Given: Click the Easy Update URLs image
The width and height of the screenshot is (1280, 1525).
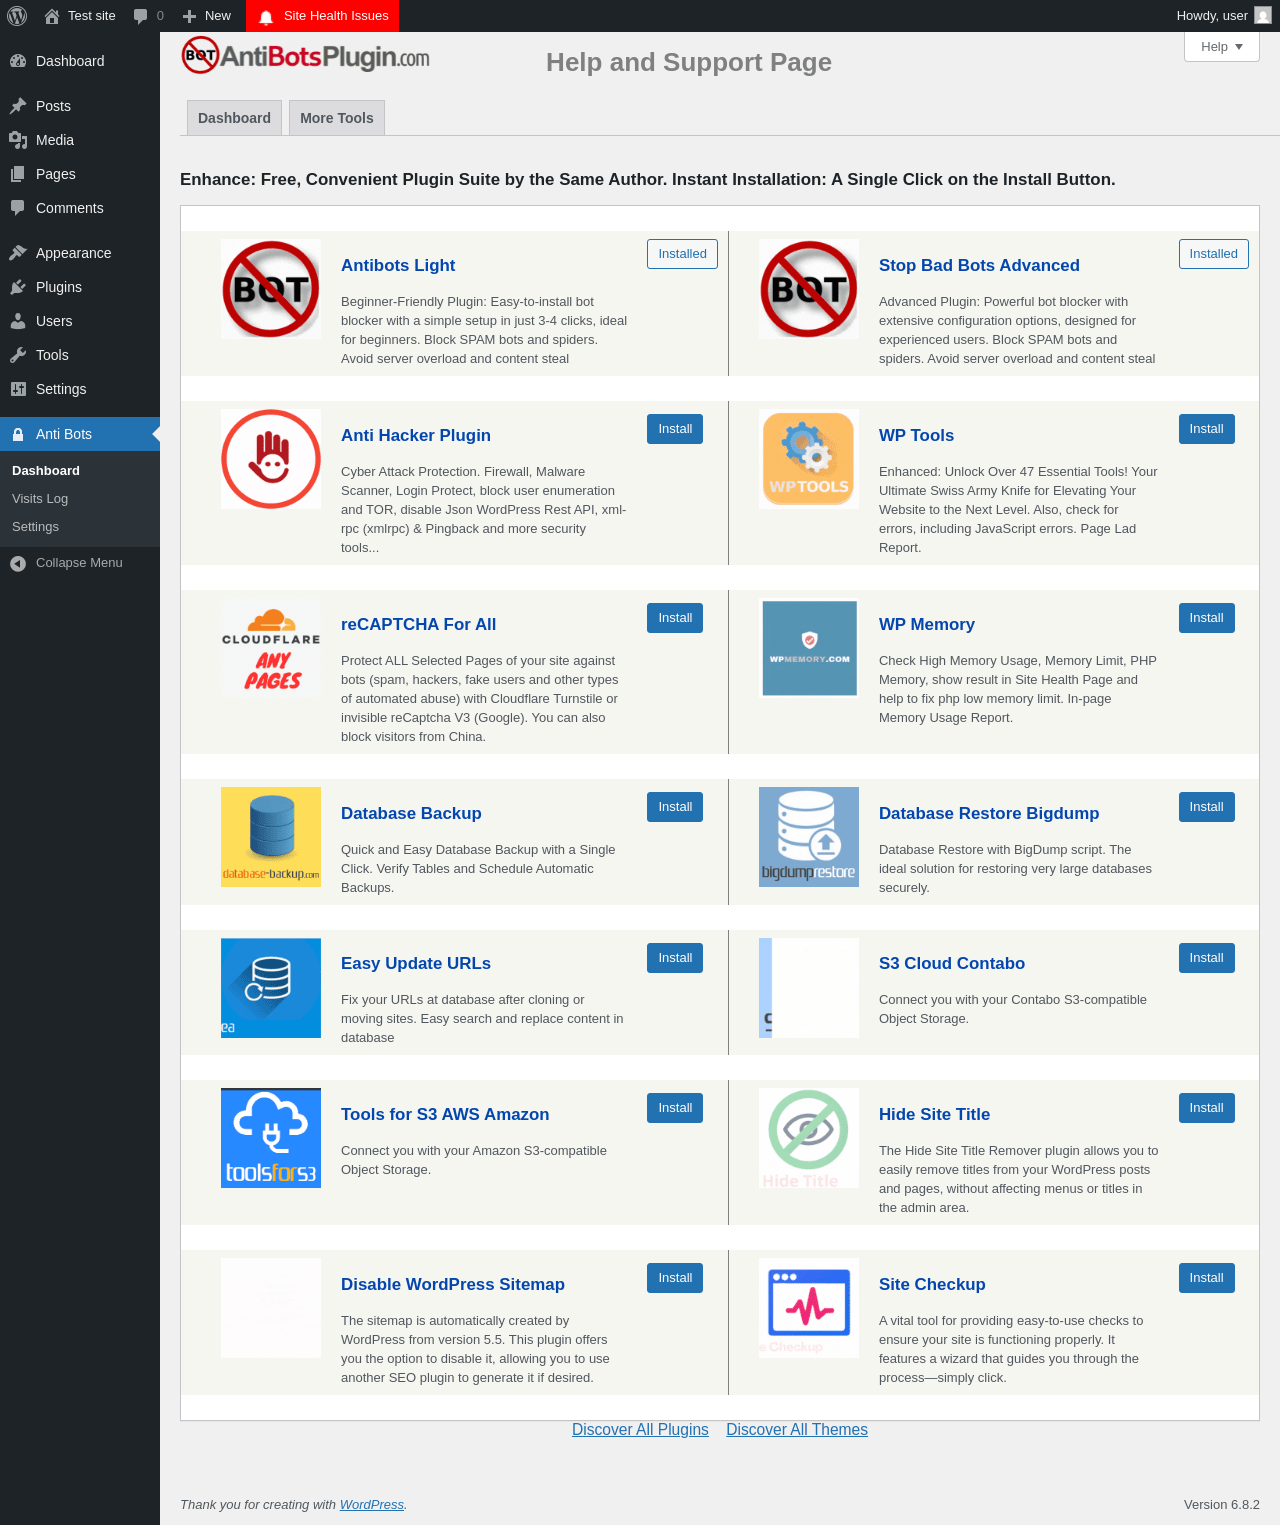Looking at the screenshot, I should pos(271,988).
